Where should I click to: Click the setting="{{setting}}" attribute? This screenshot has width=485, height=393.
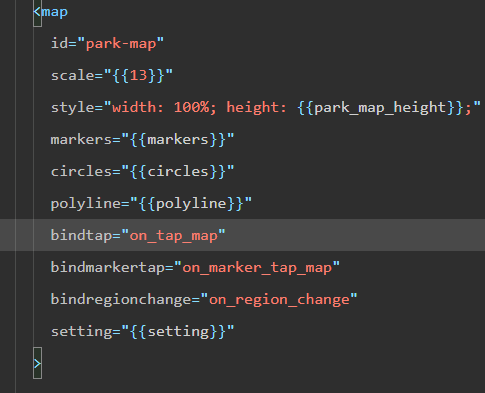pyautogui.click(x=142, y=332)
